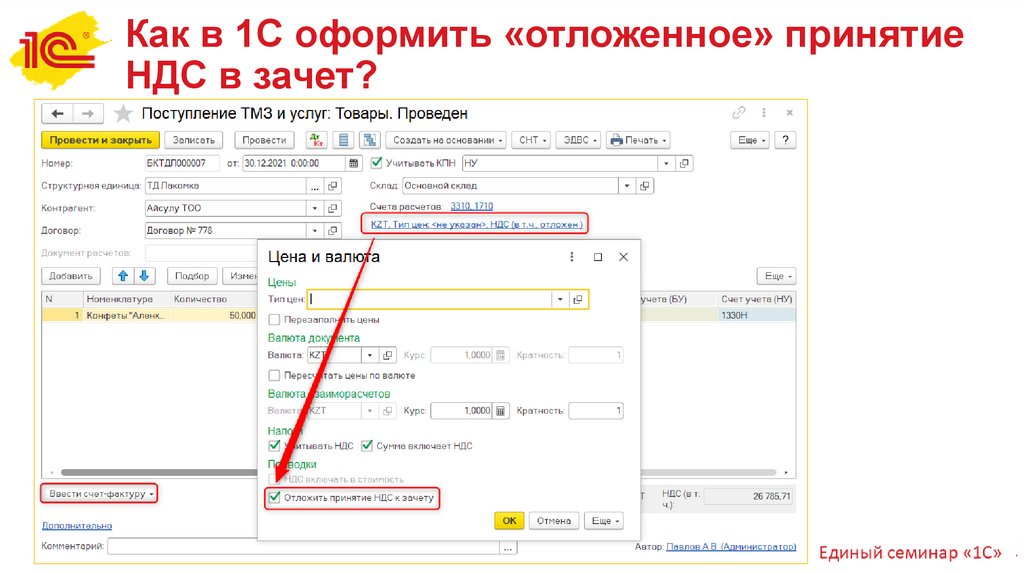Screen dimensions: 1024x574
Task: Open the help question mark button
Action: click(786, 140)
